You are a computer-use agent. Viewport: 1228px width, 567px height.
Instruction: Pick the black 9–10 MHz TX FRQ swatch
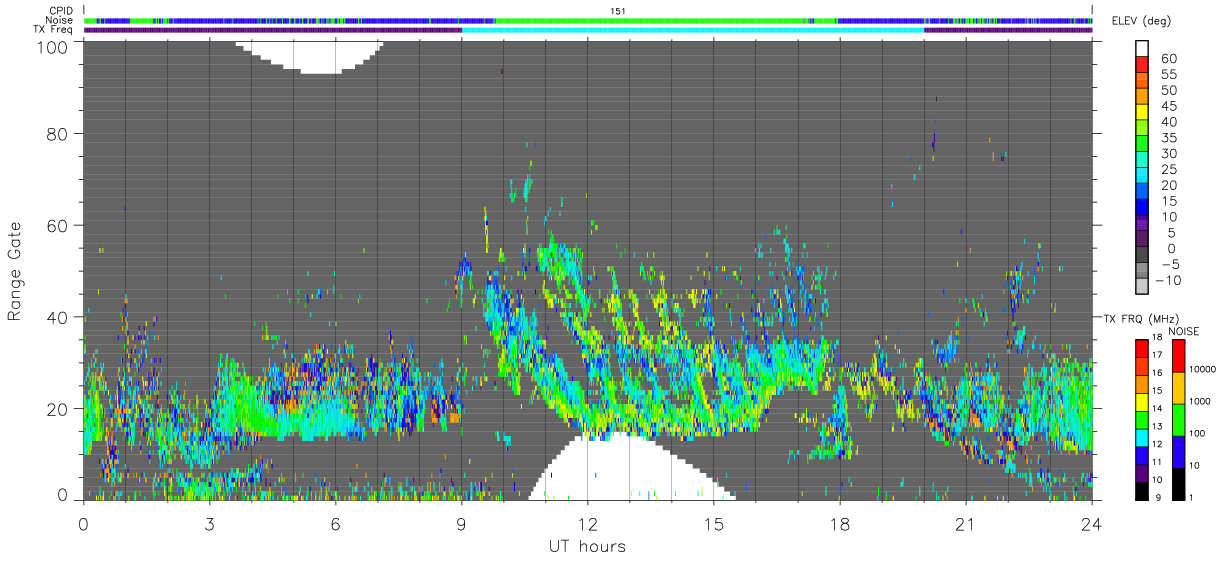[1142, 490]
